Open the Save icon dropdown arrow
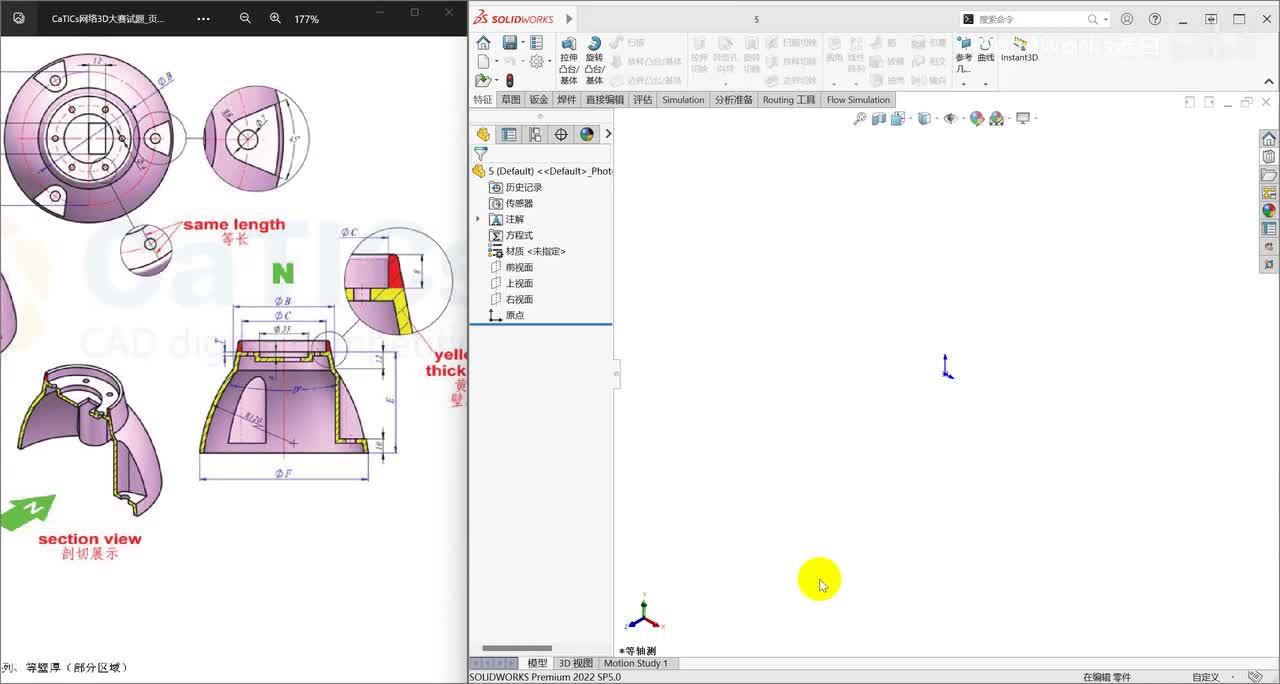1280x684 pixels. [522, 43]
